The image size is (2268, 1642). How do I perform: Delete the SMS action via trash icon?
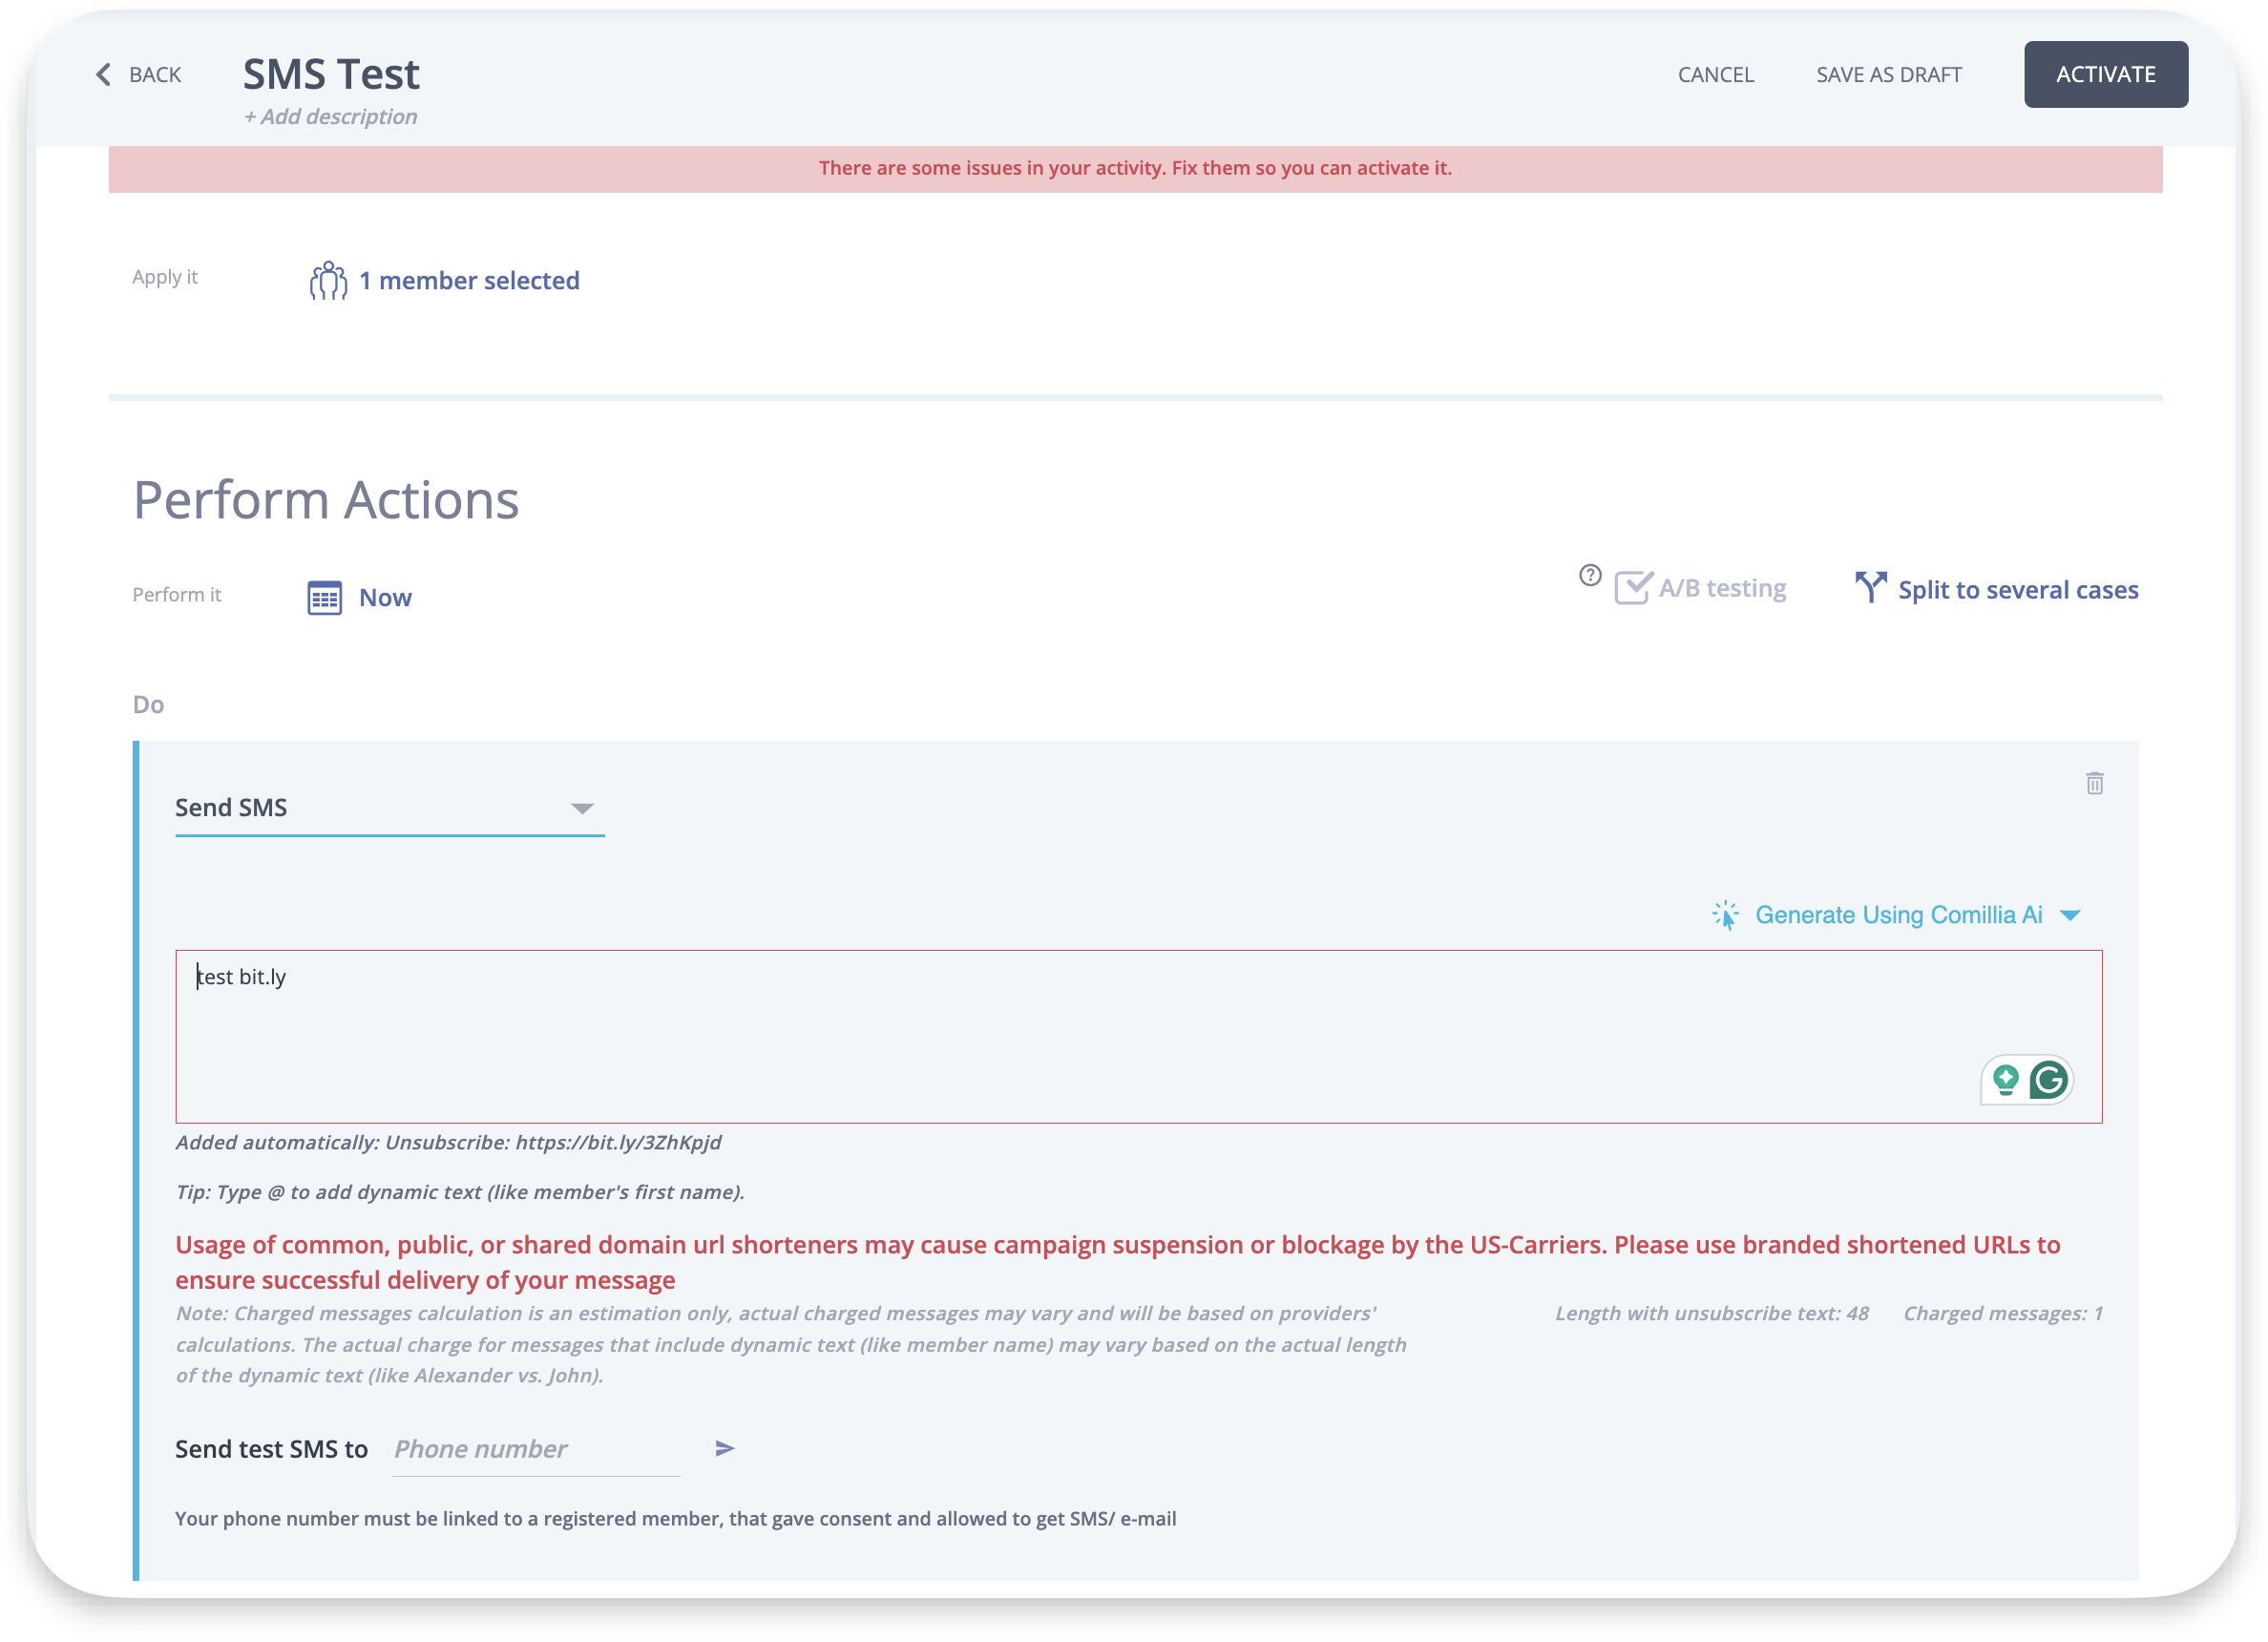coord(2094,783)
